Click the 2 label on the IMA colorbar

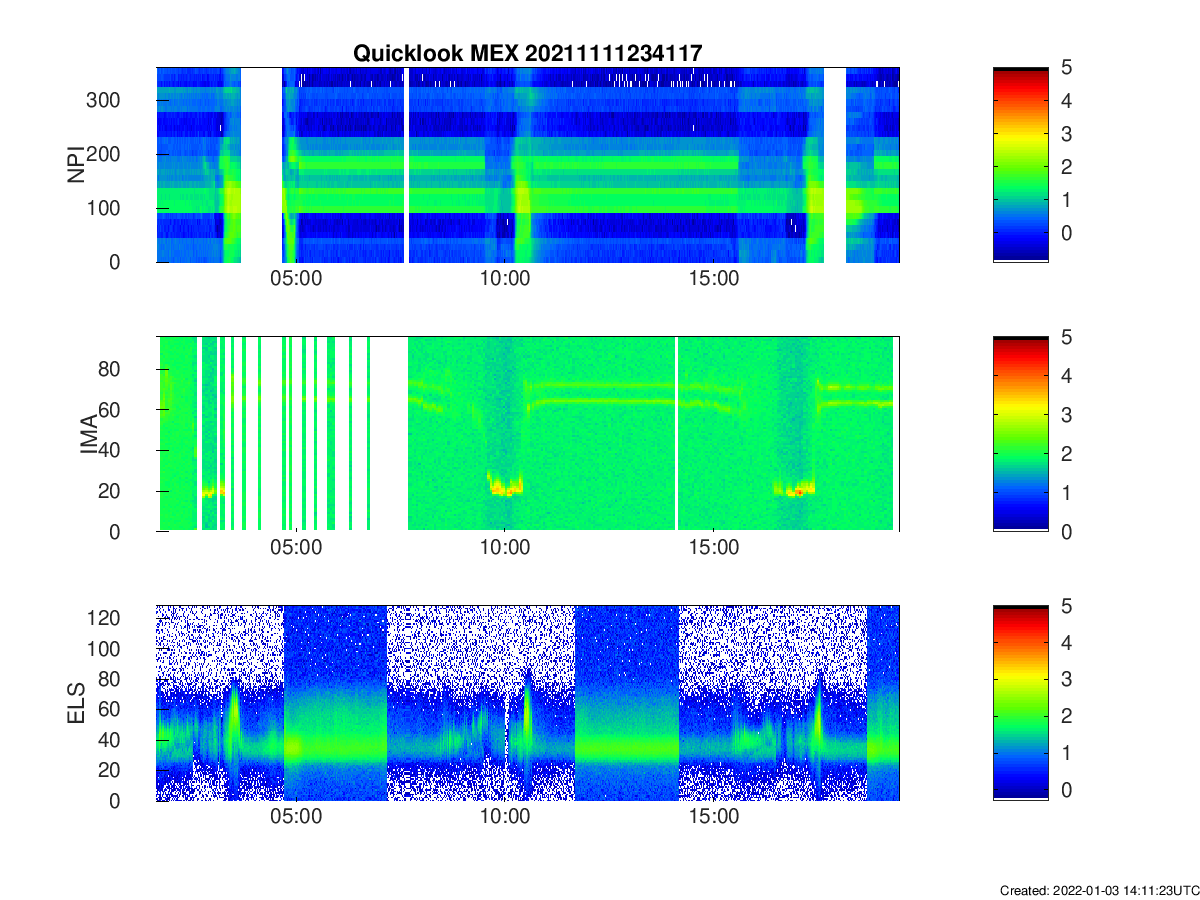coord(1066,454)
